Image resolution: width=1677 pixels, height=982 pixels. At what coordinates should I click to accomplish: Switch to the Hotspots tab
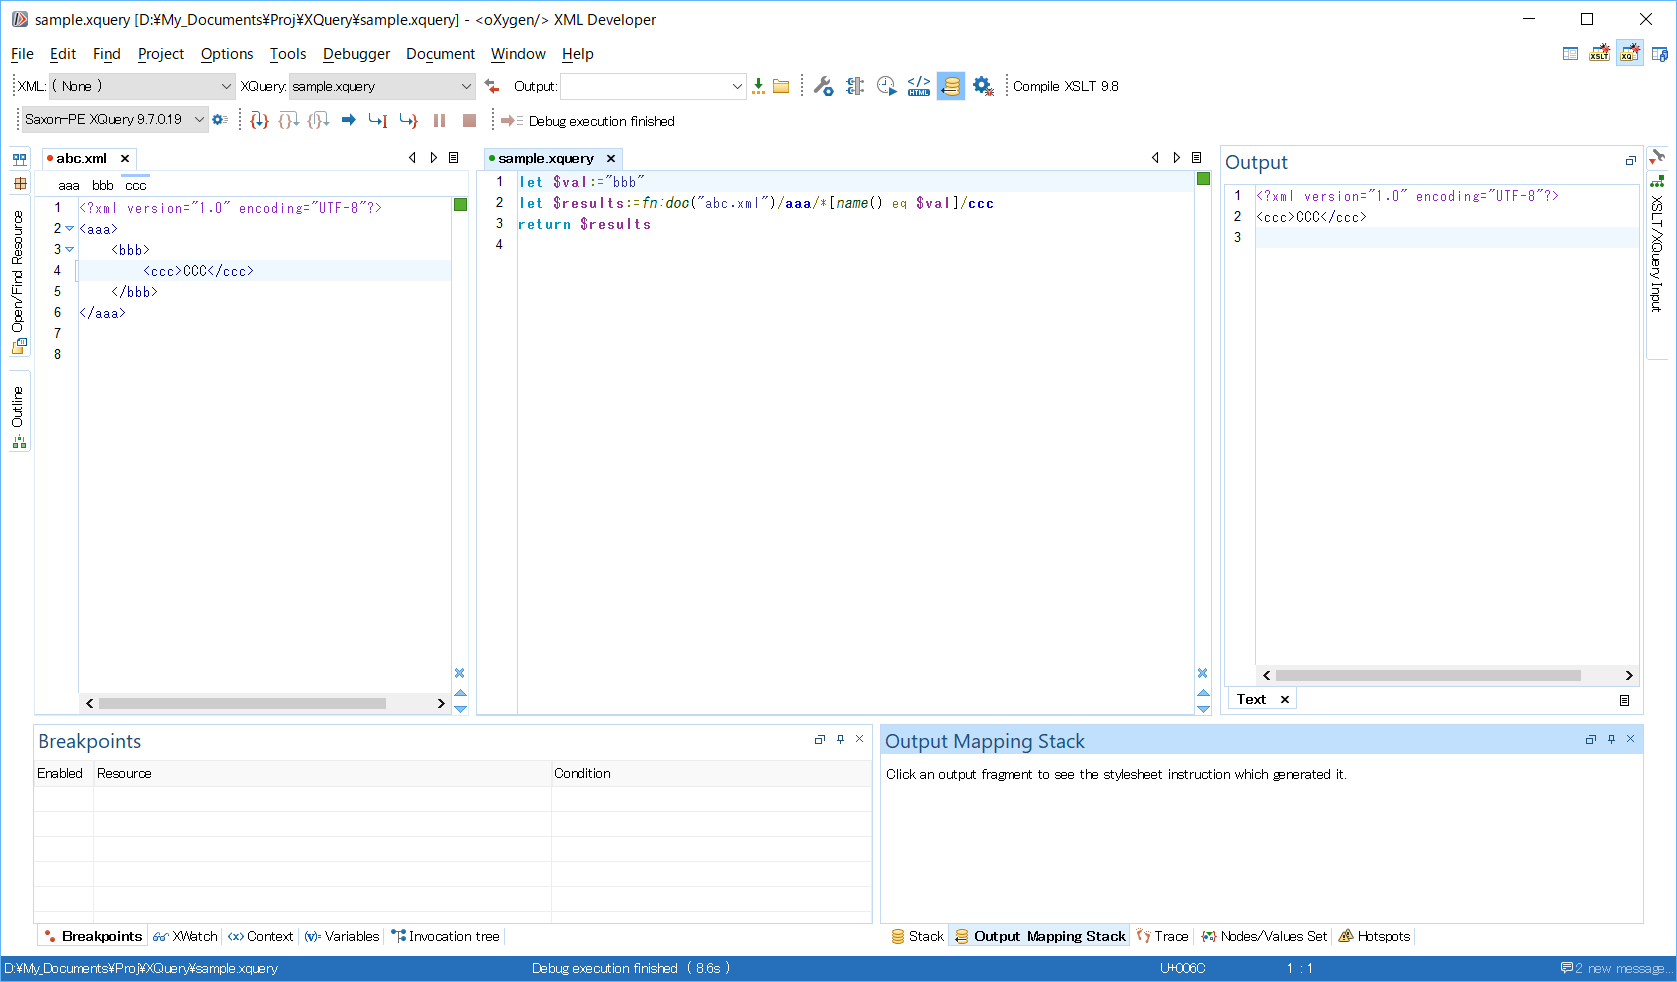[x=1374, y=937]
